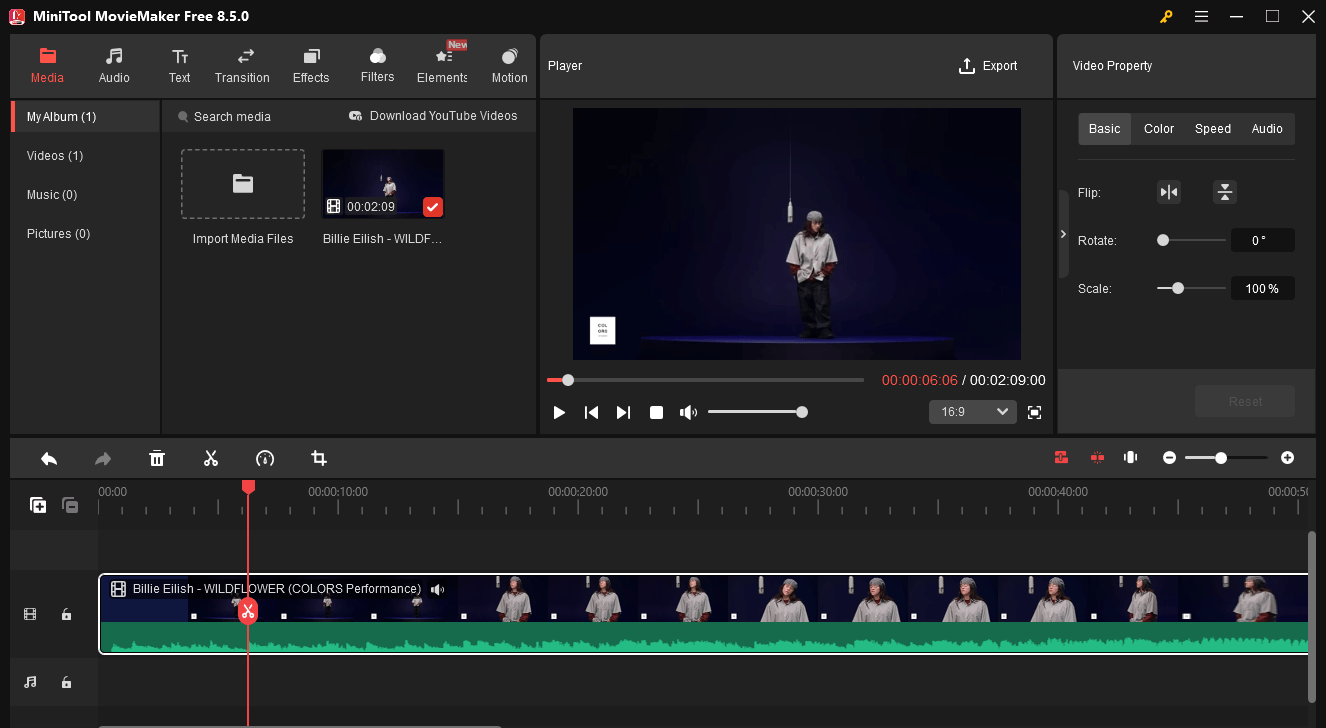Click the Export button

pyautogui.click(x=988, y=65)
